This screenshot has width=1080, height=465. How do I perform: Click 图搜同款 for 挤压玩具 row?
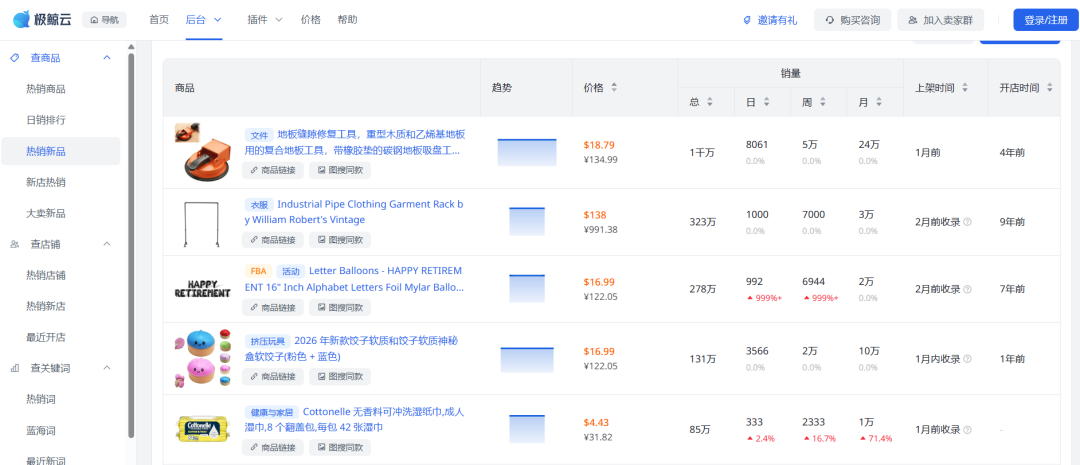[x=340, y=376]
